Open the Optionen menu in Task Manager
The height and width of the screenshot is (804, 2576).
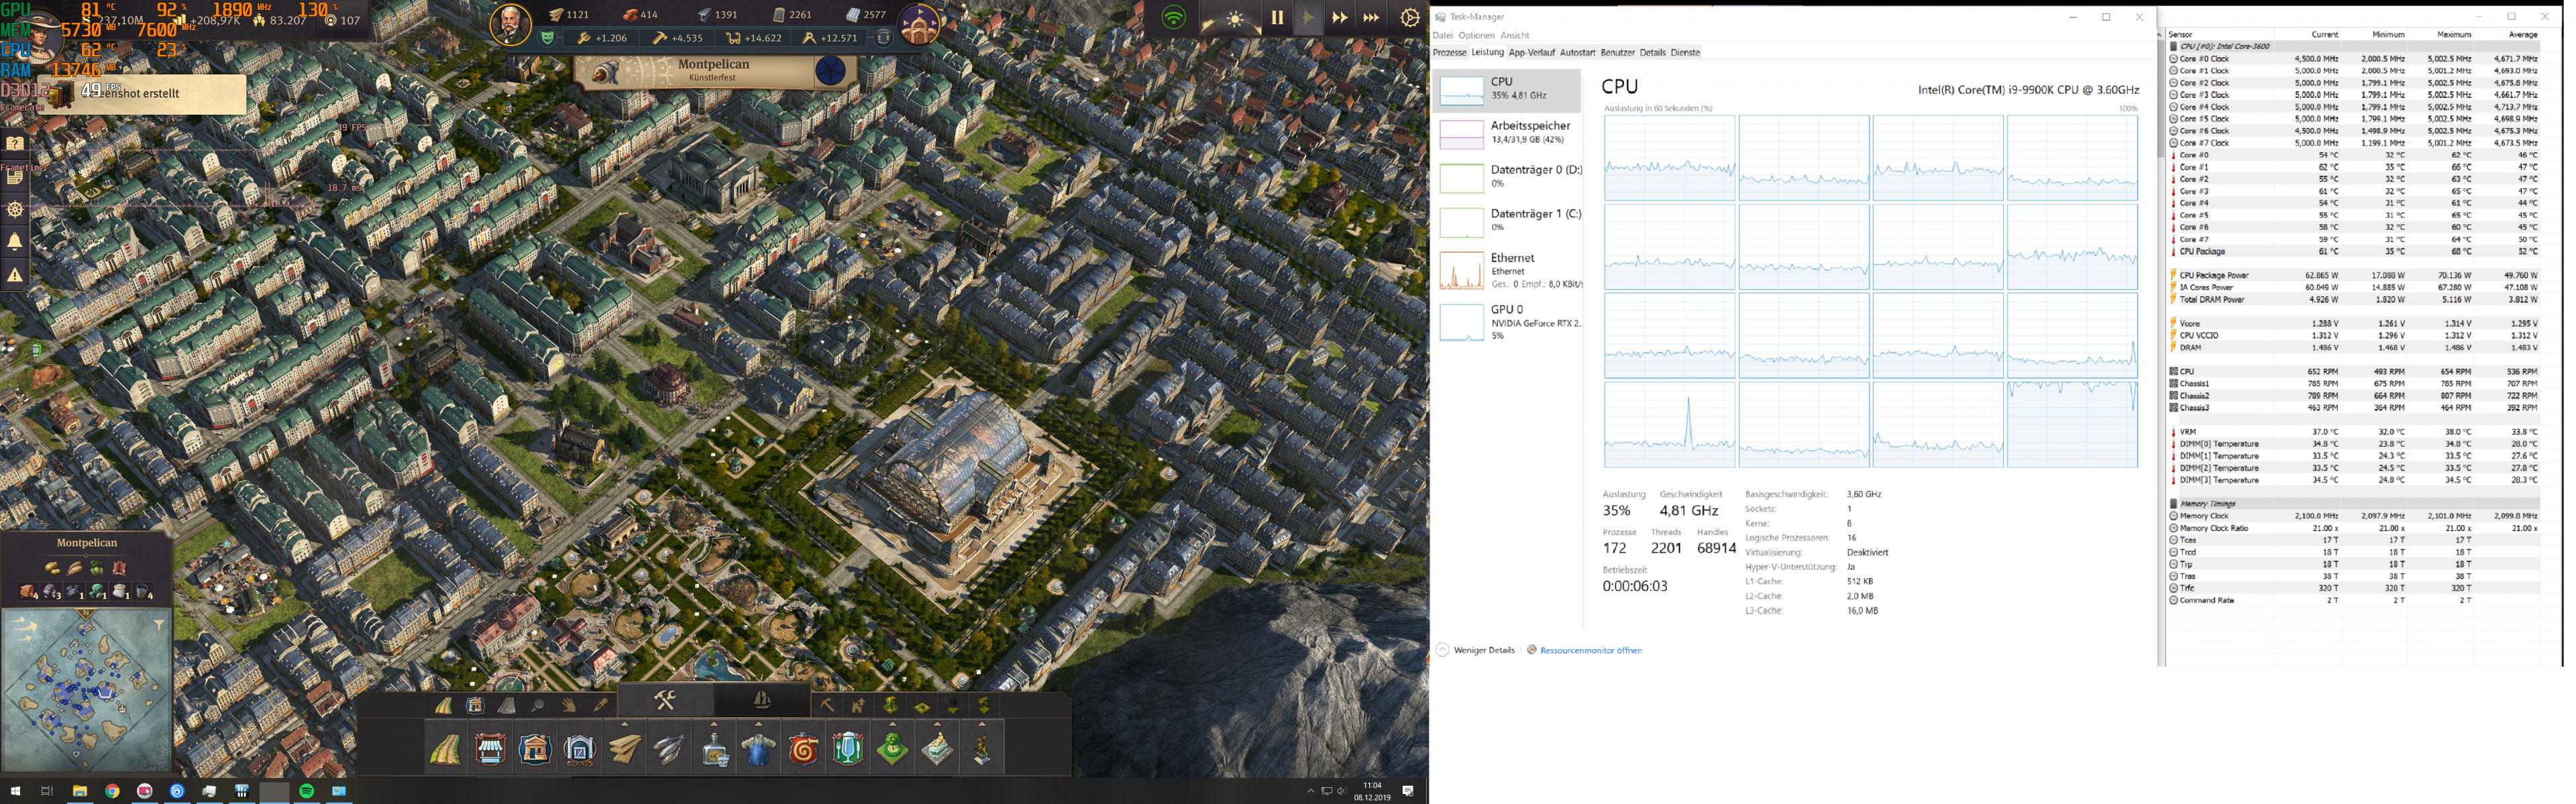(1476, 36)
